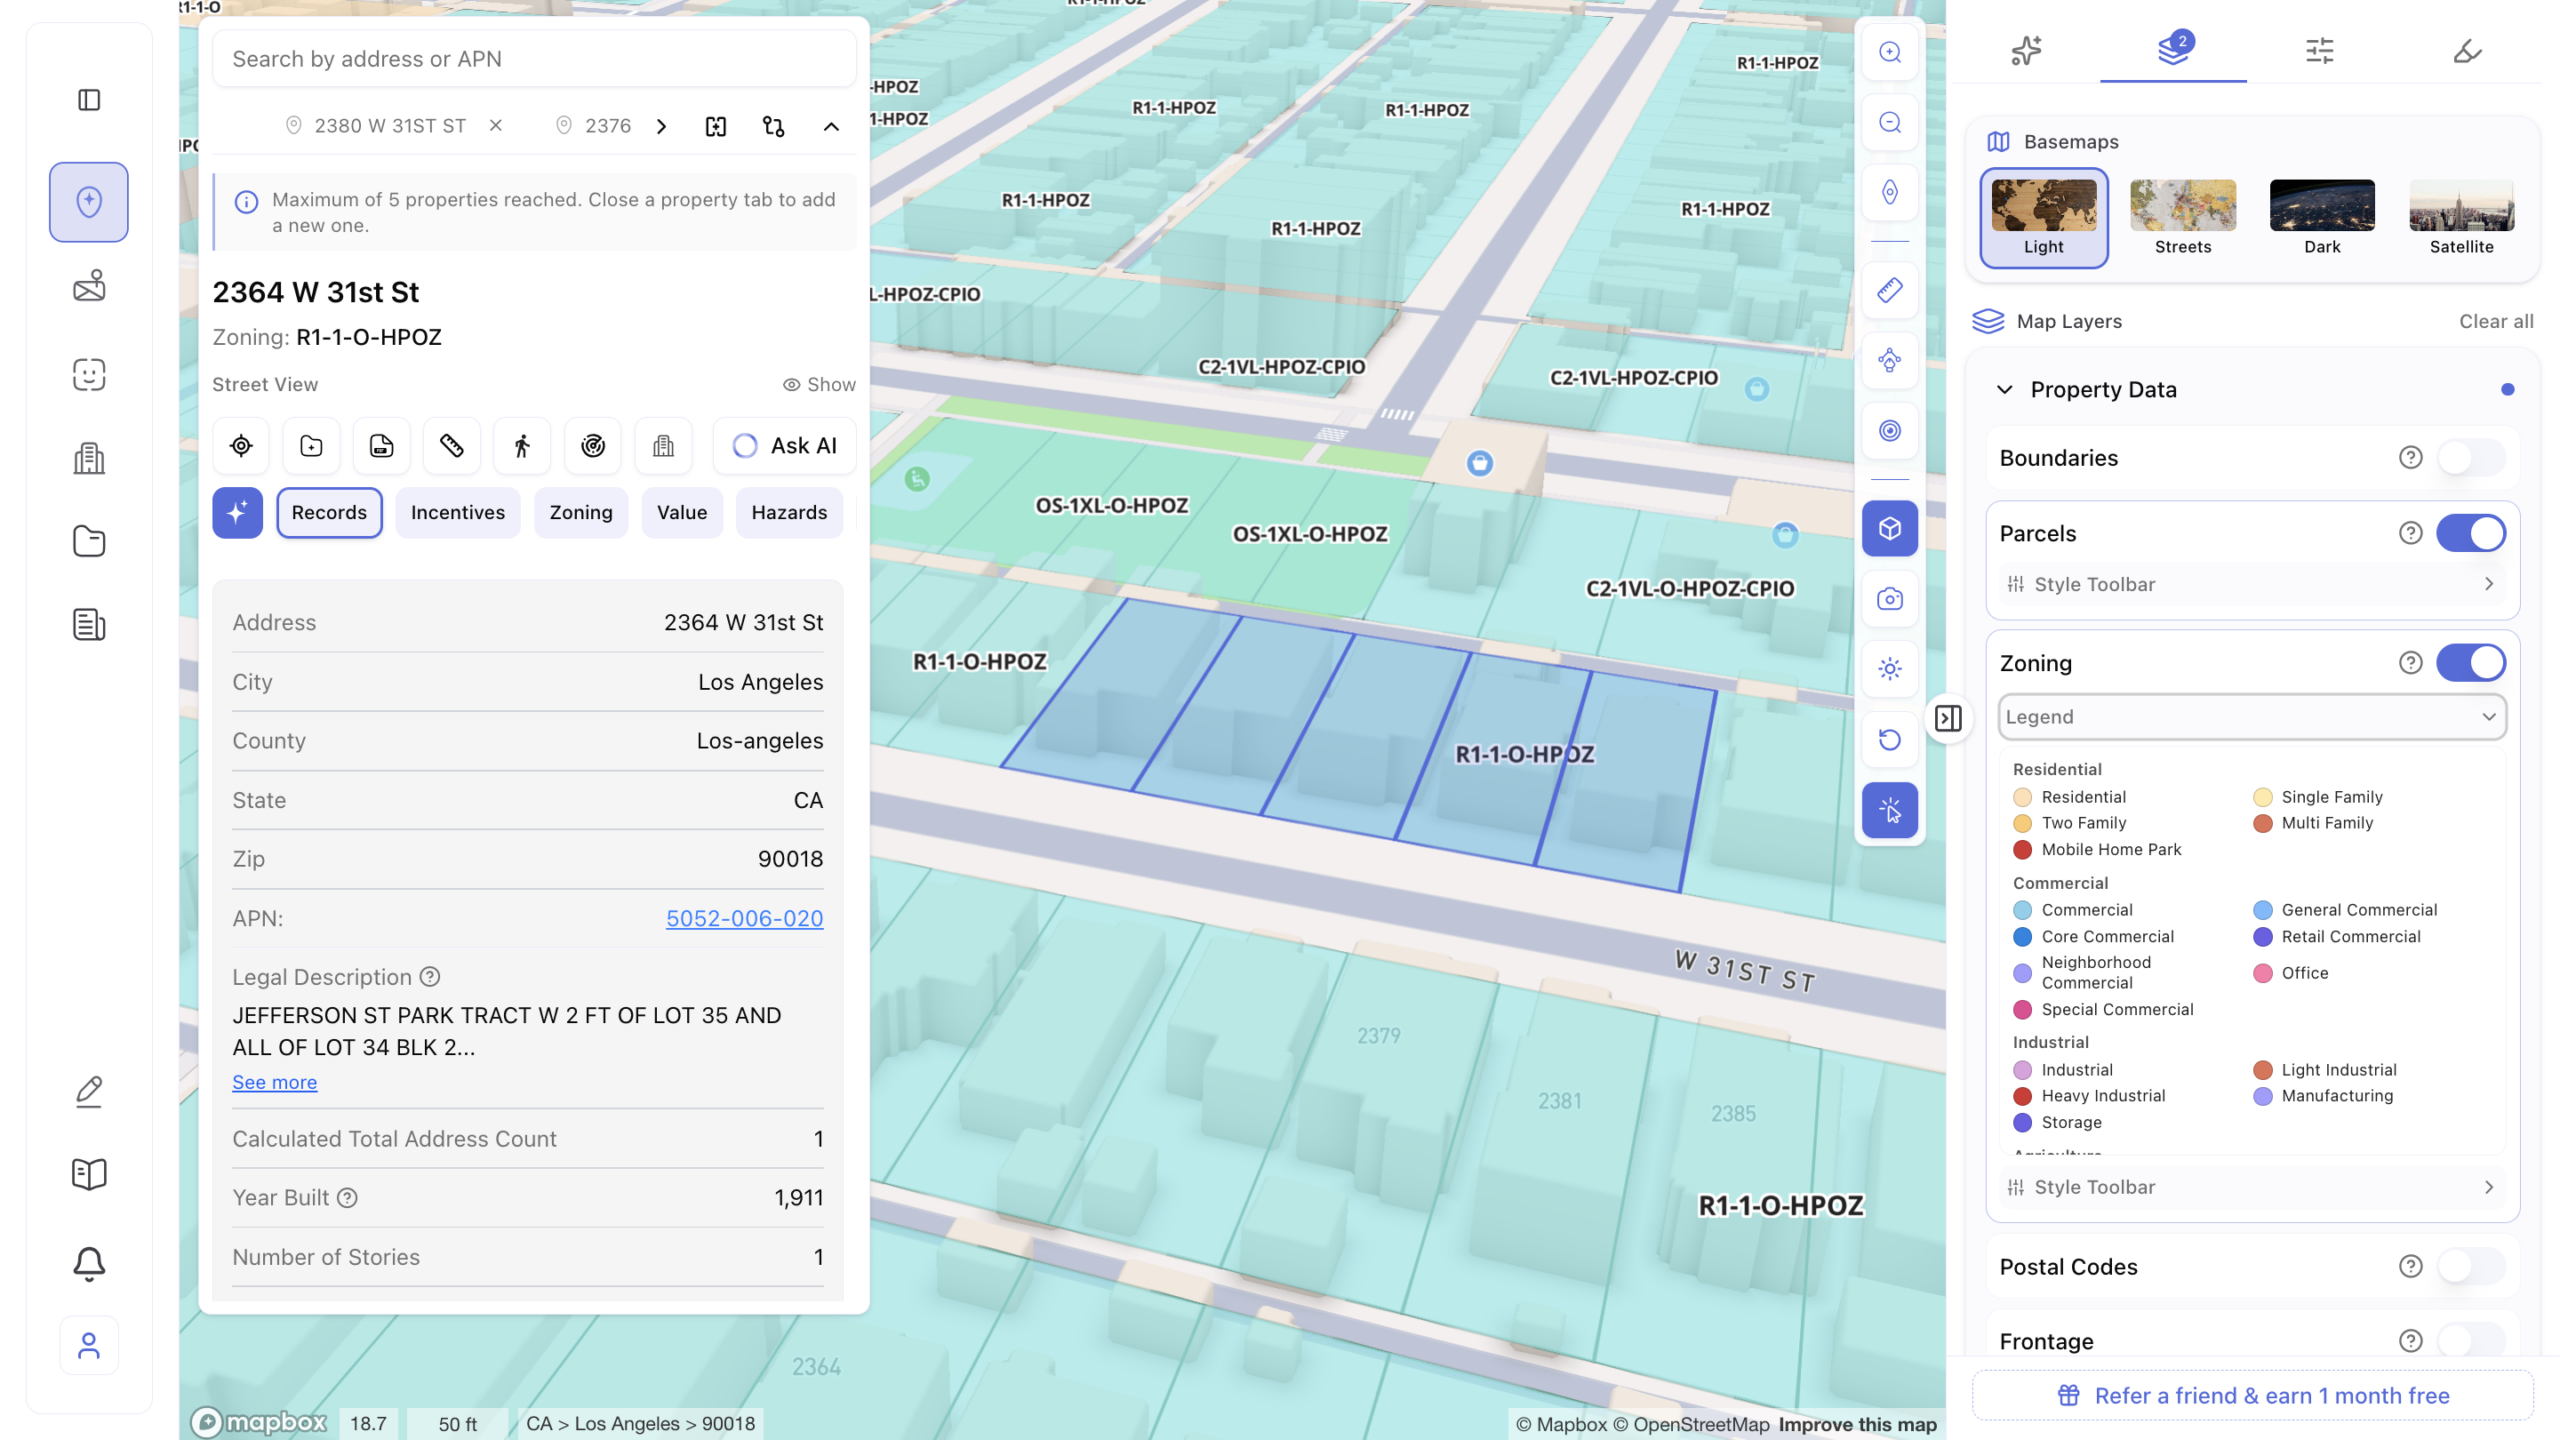Click the compass north icon on map
Screen dimensions: 2560x1440
coord(1889,192)
